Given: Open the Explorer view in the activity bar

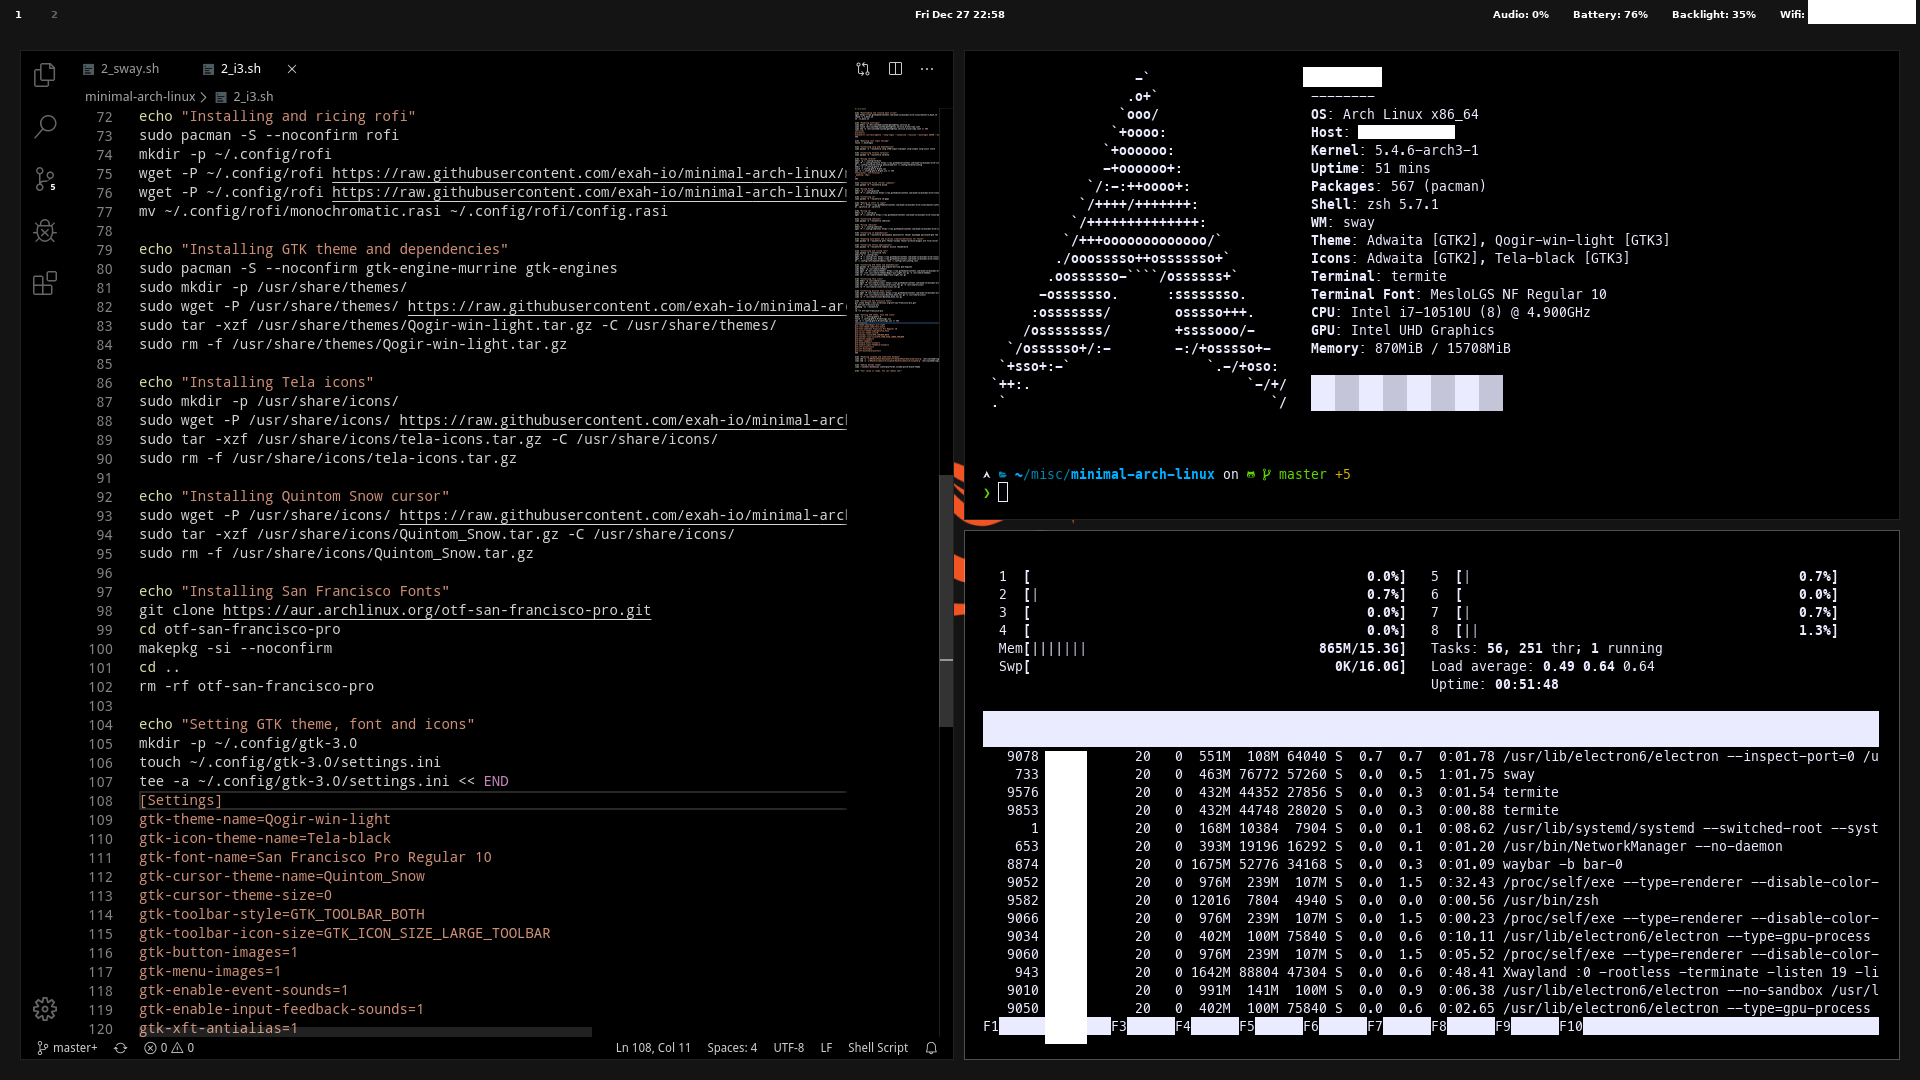Looking at the screenshot, I should tap(44, 75).
